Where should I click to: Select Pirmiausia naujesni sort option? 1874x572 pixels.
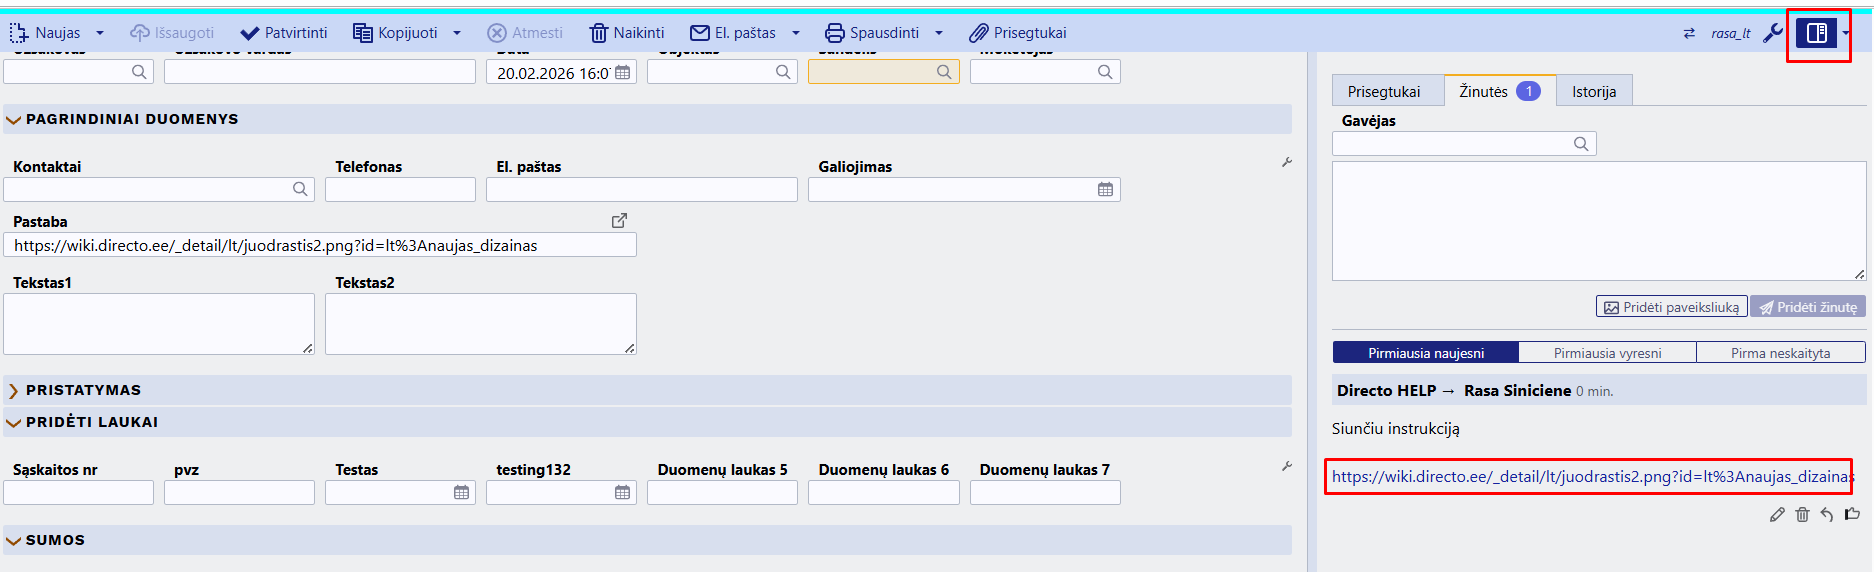[x=1426, y=353]
